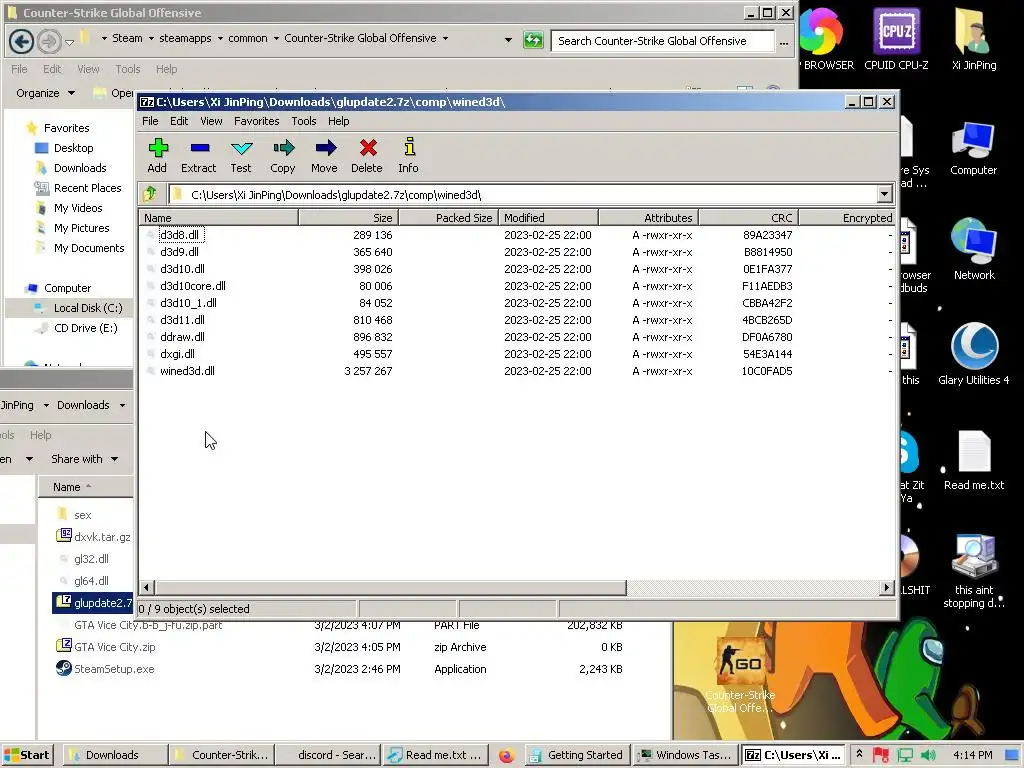This screenshot has width=1024, height=768.
Task: Click the volume icon in system tray
Action: click(928, 755)
